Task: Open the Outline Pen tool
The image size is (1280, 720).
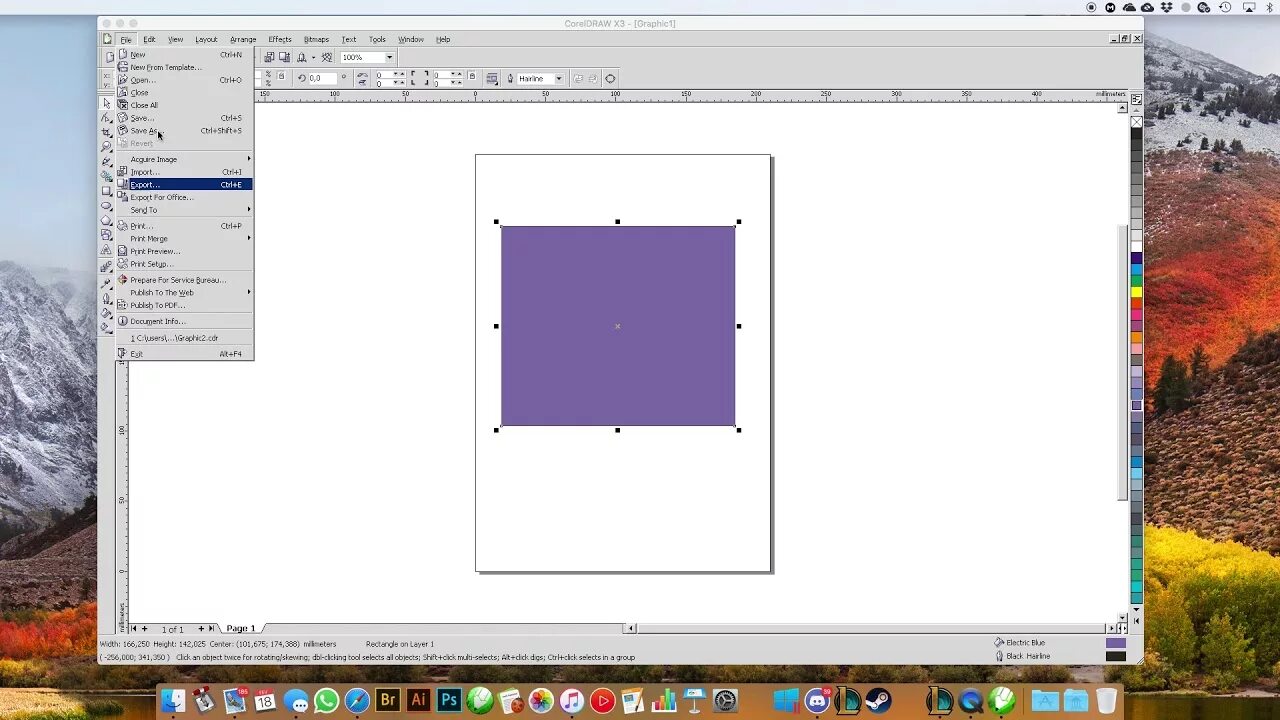Action: (107, 299)
